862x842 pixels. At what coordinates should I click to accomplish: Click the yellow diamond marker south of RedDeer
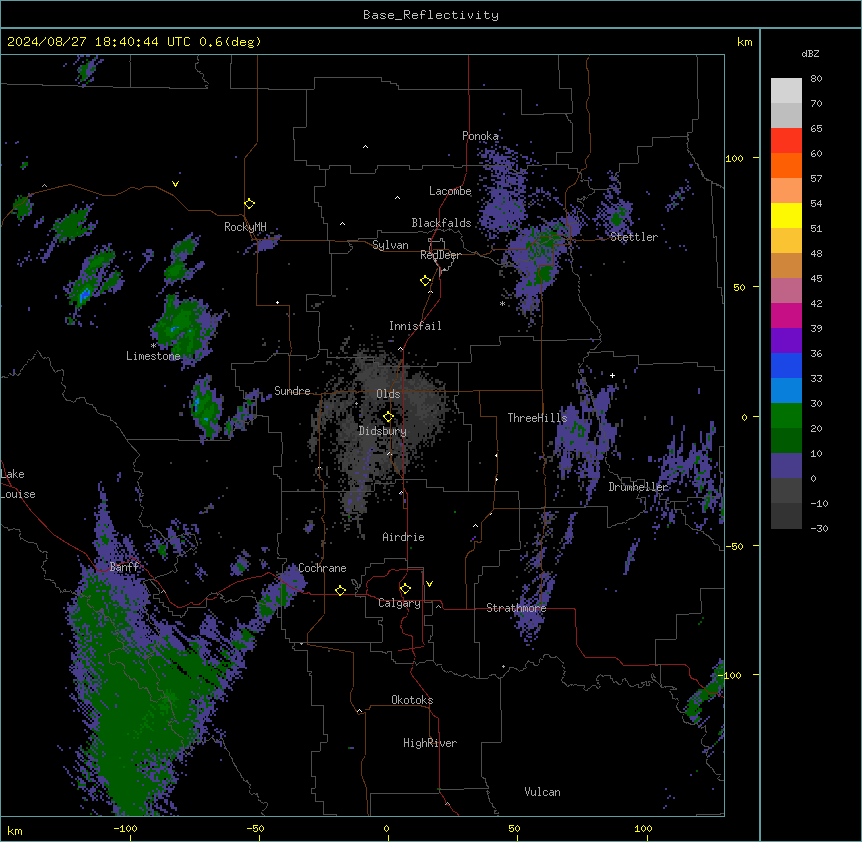coord(426,281)
